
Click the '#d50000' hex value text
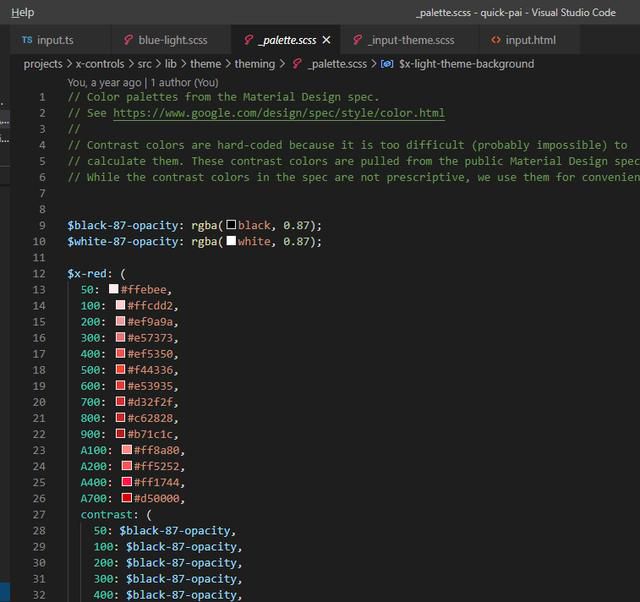pos(157,498)
